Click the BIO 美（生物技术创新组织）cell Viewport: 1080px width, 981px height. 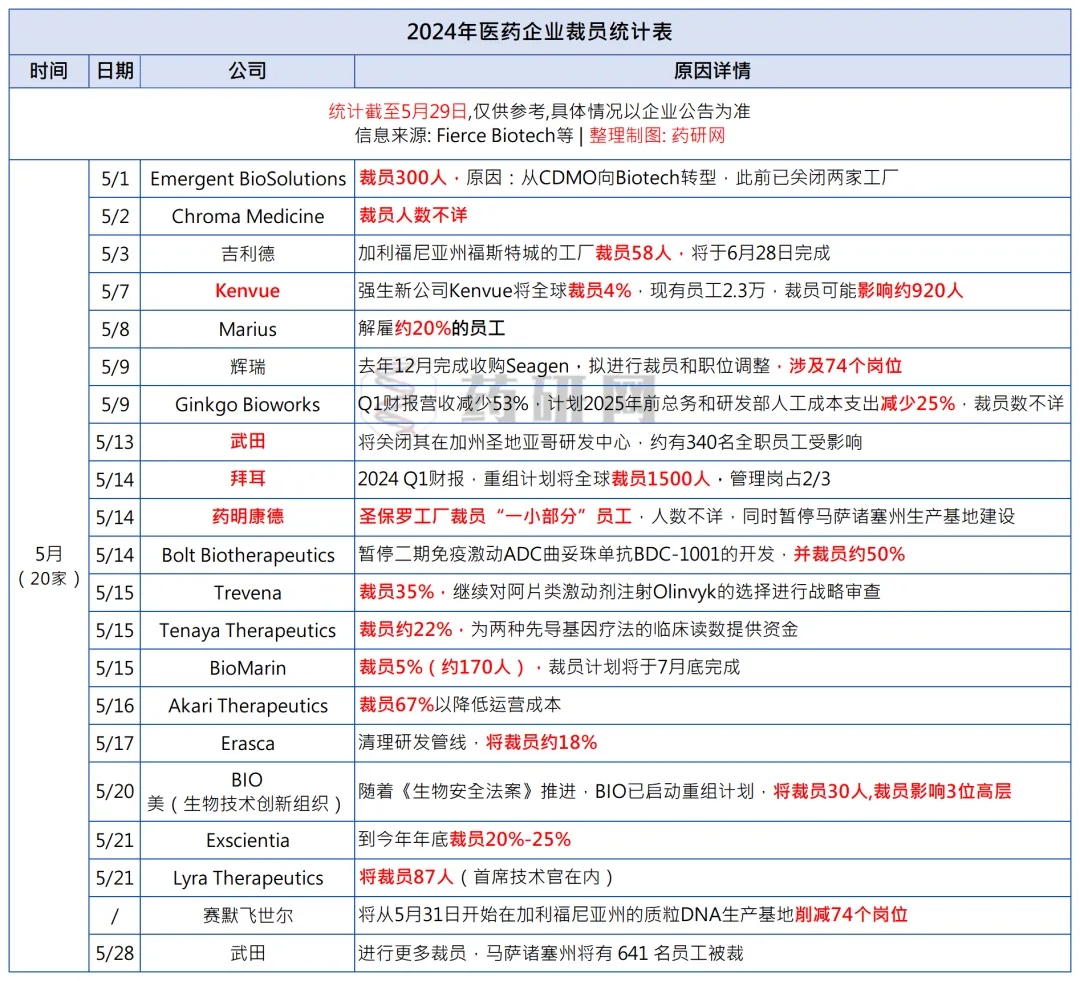pyautogui.click(x=247, y=792)
